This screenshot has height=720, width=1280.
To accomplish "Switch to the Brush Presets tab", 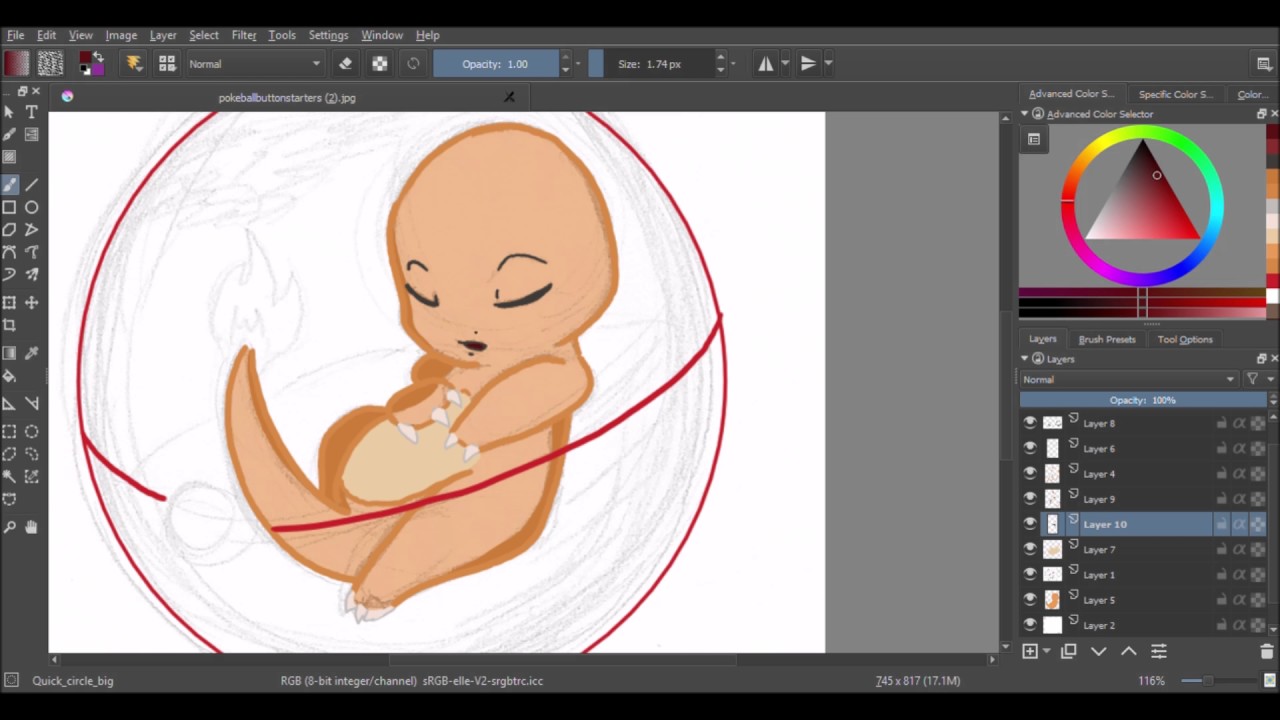I will tap(1107, 339).
